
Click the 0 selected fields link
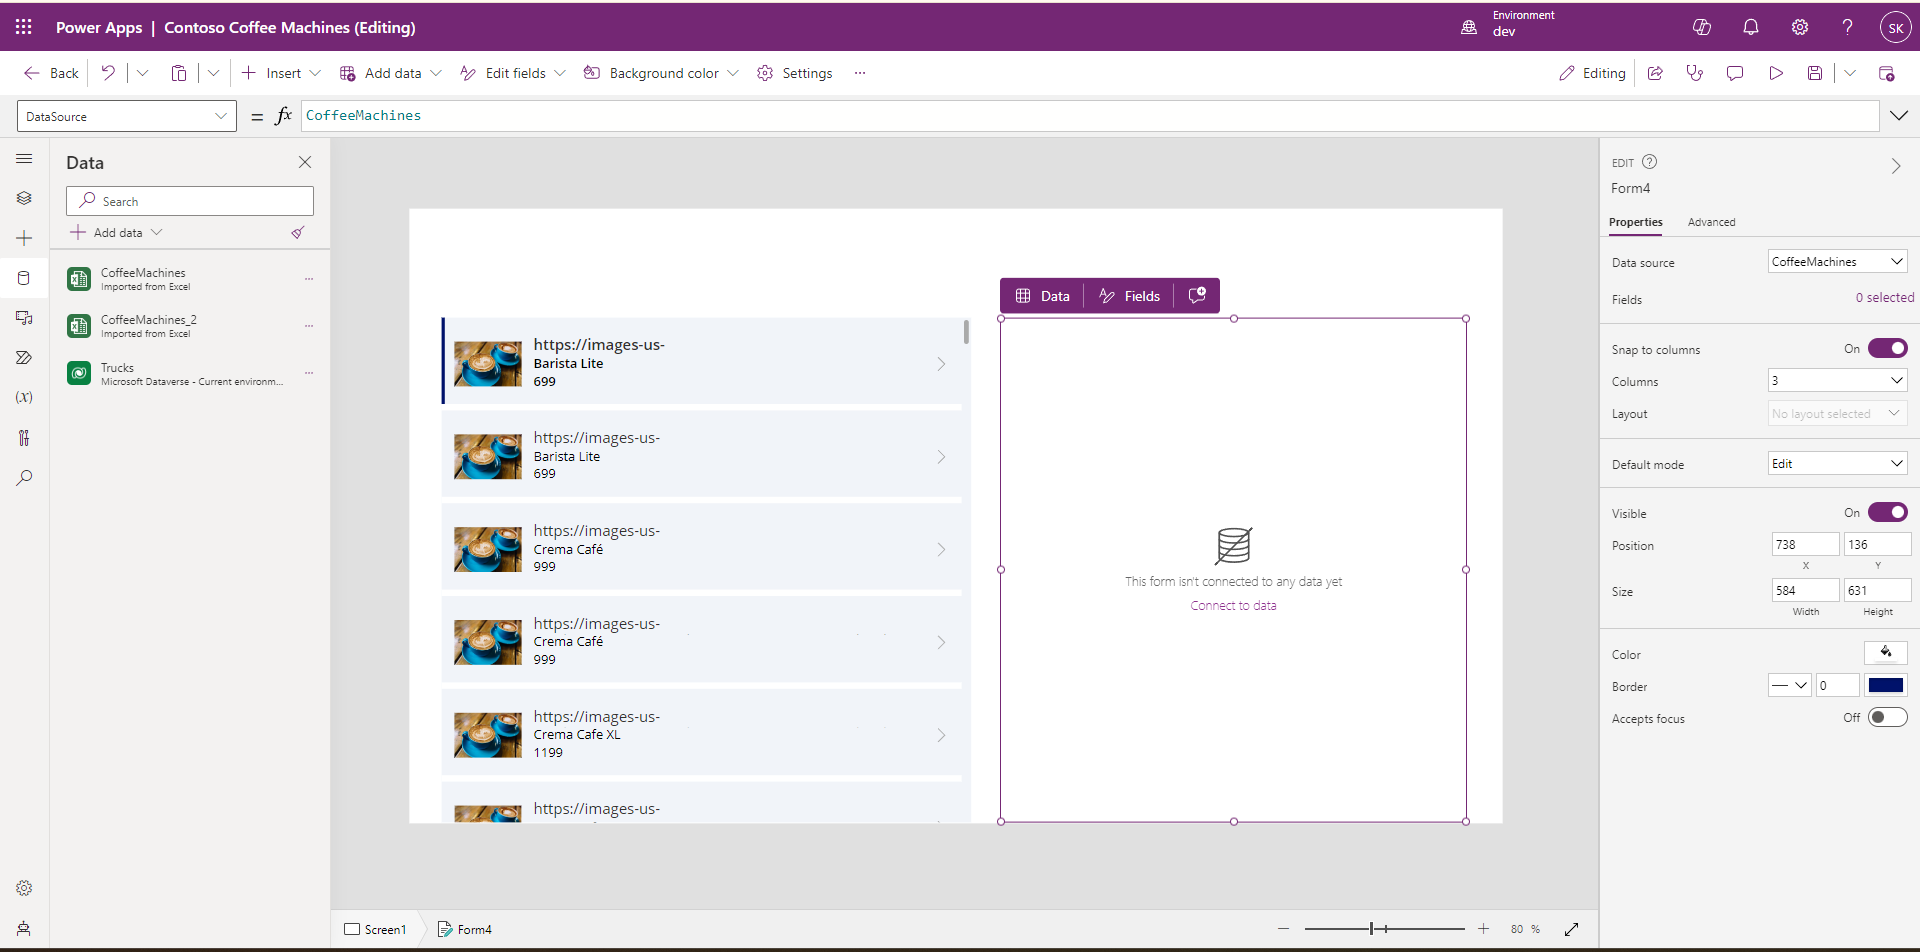click(1884, 298)
